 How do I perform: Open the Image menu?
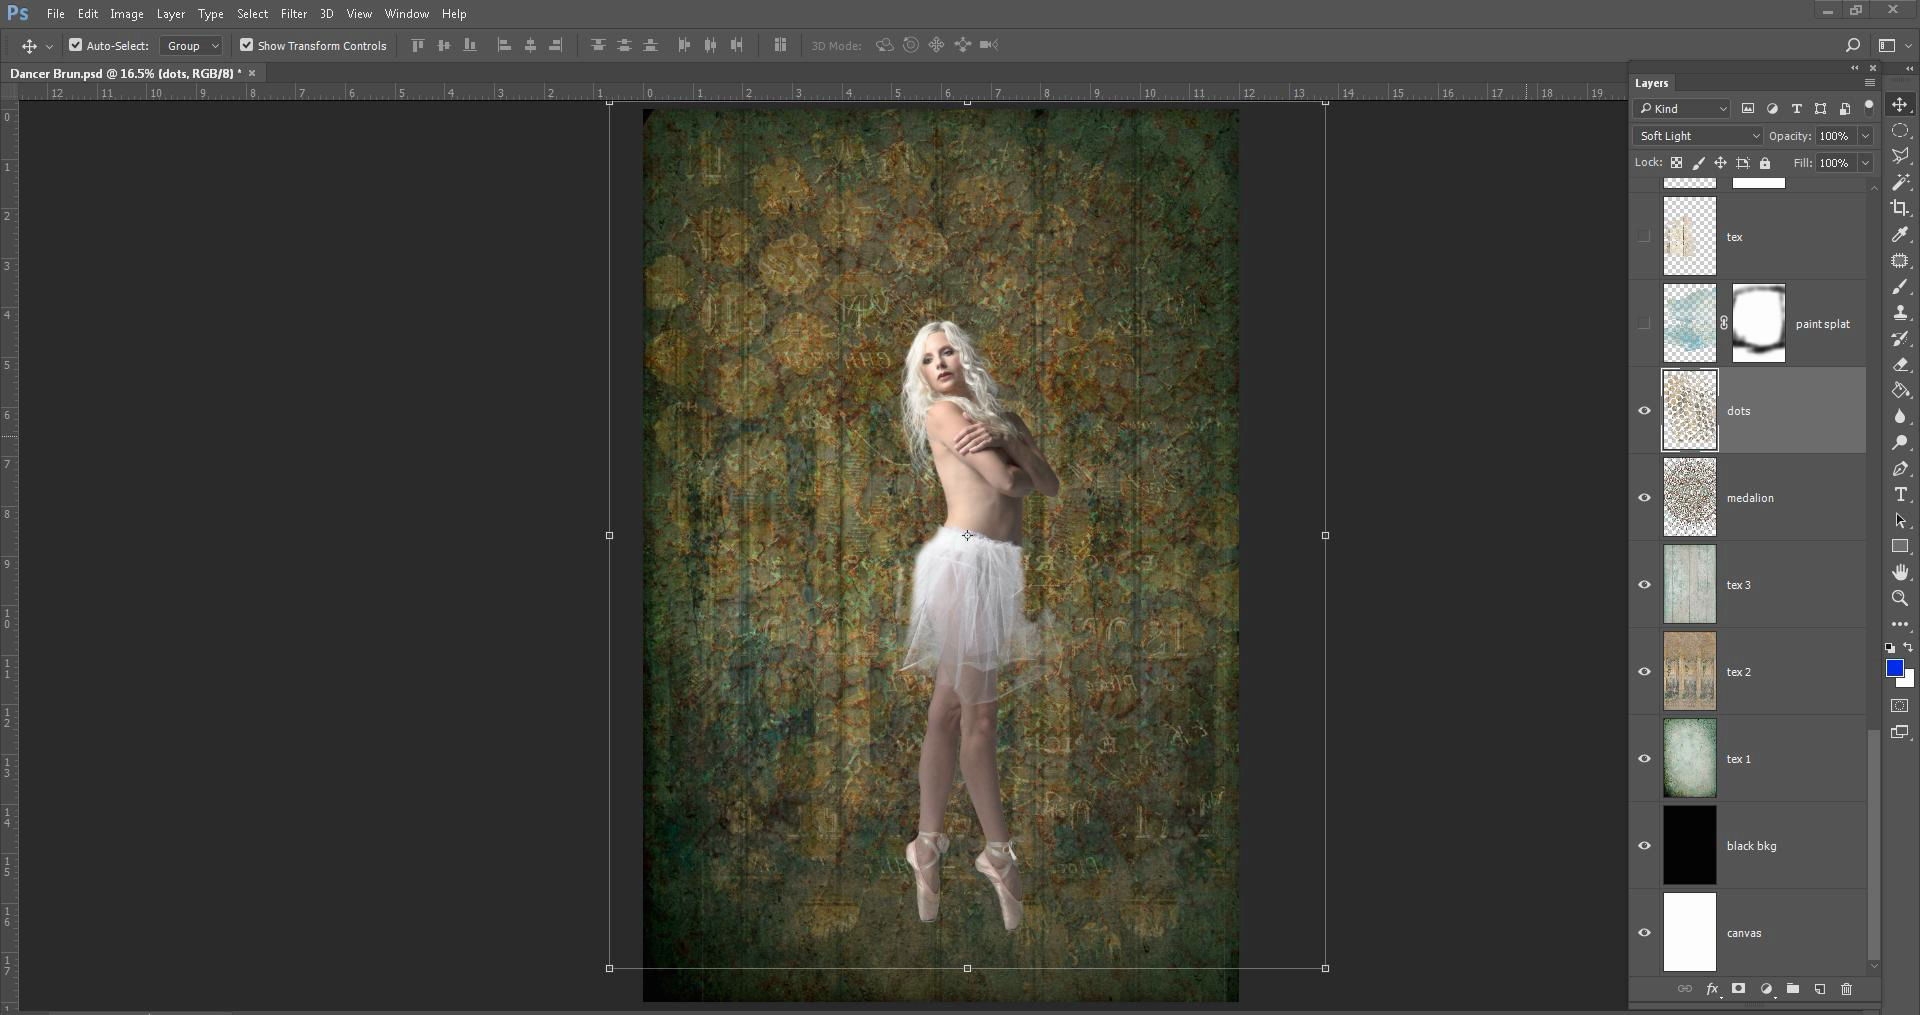[126, 14]
